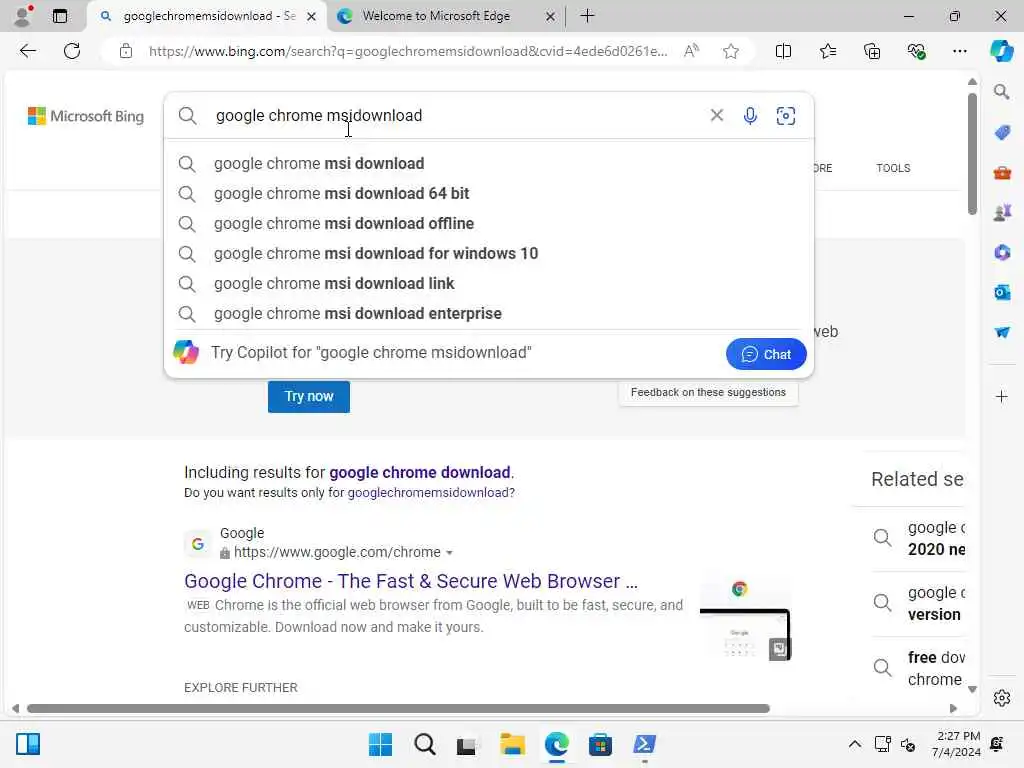Open Google Chrome Fast & Secure result

click(411, 581)
